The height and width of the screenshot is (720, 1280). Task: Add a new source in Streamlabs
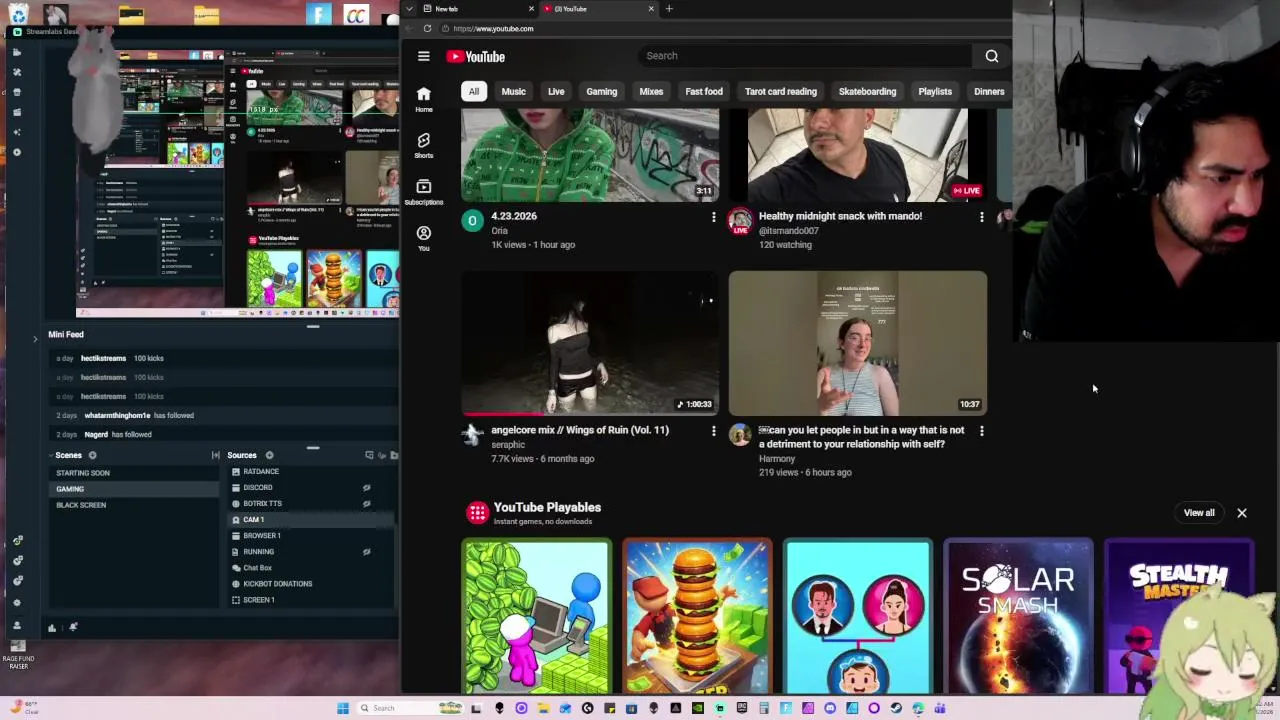click(269, 455)
